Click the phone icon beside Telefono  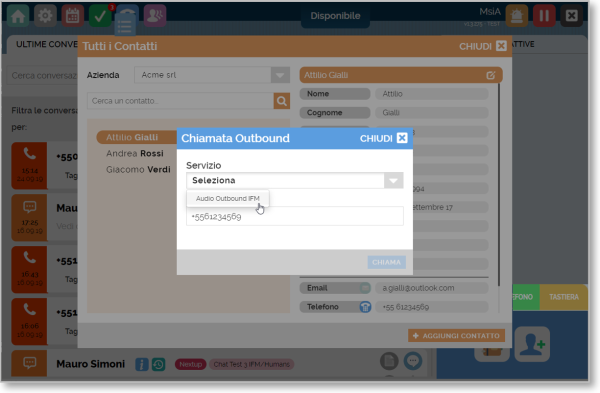pos(365,307)
